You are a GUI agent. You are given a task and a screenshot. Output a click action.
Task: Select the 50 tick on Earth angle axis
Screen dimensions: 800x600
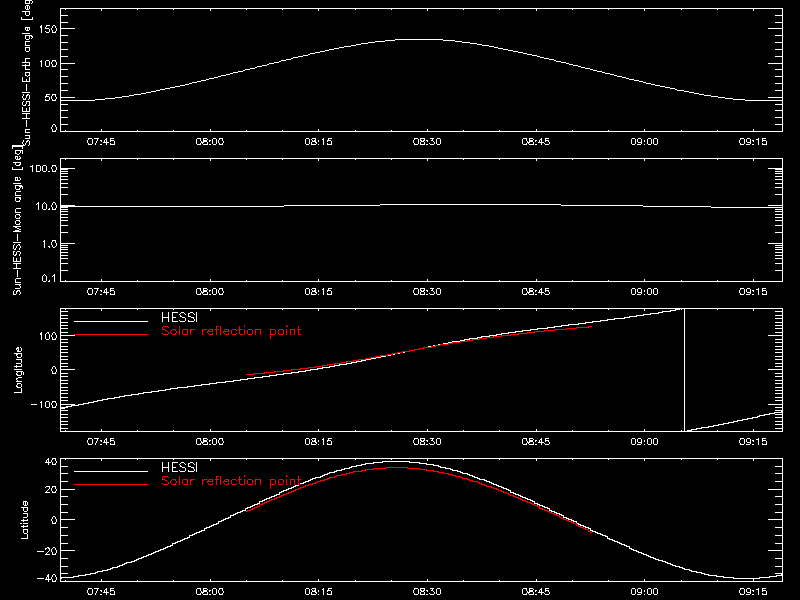(51, 97)
